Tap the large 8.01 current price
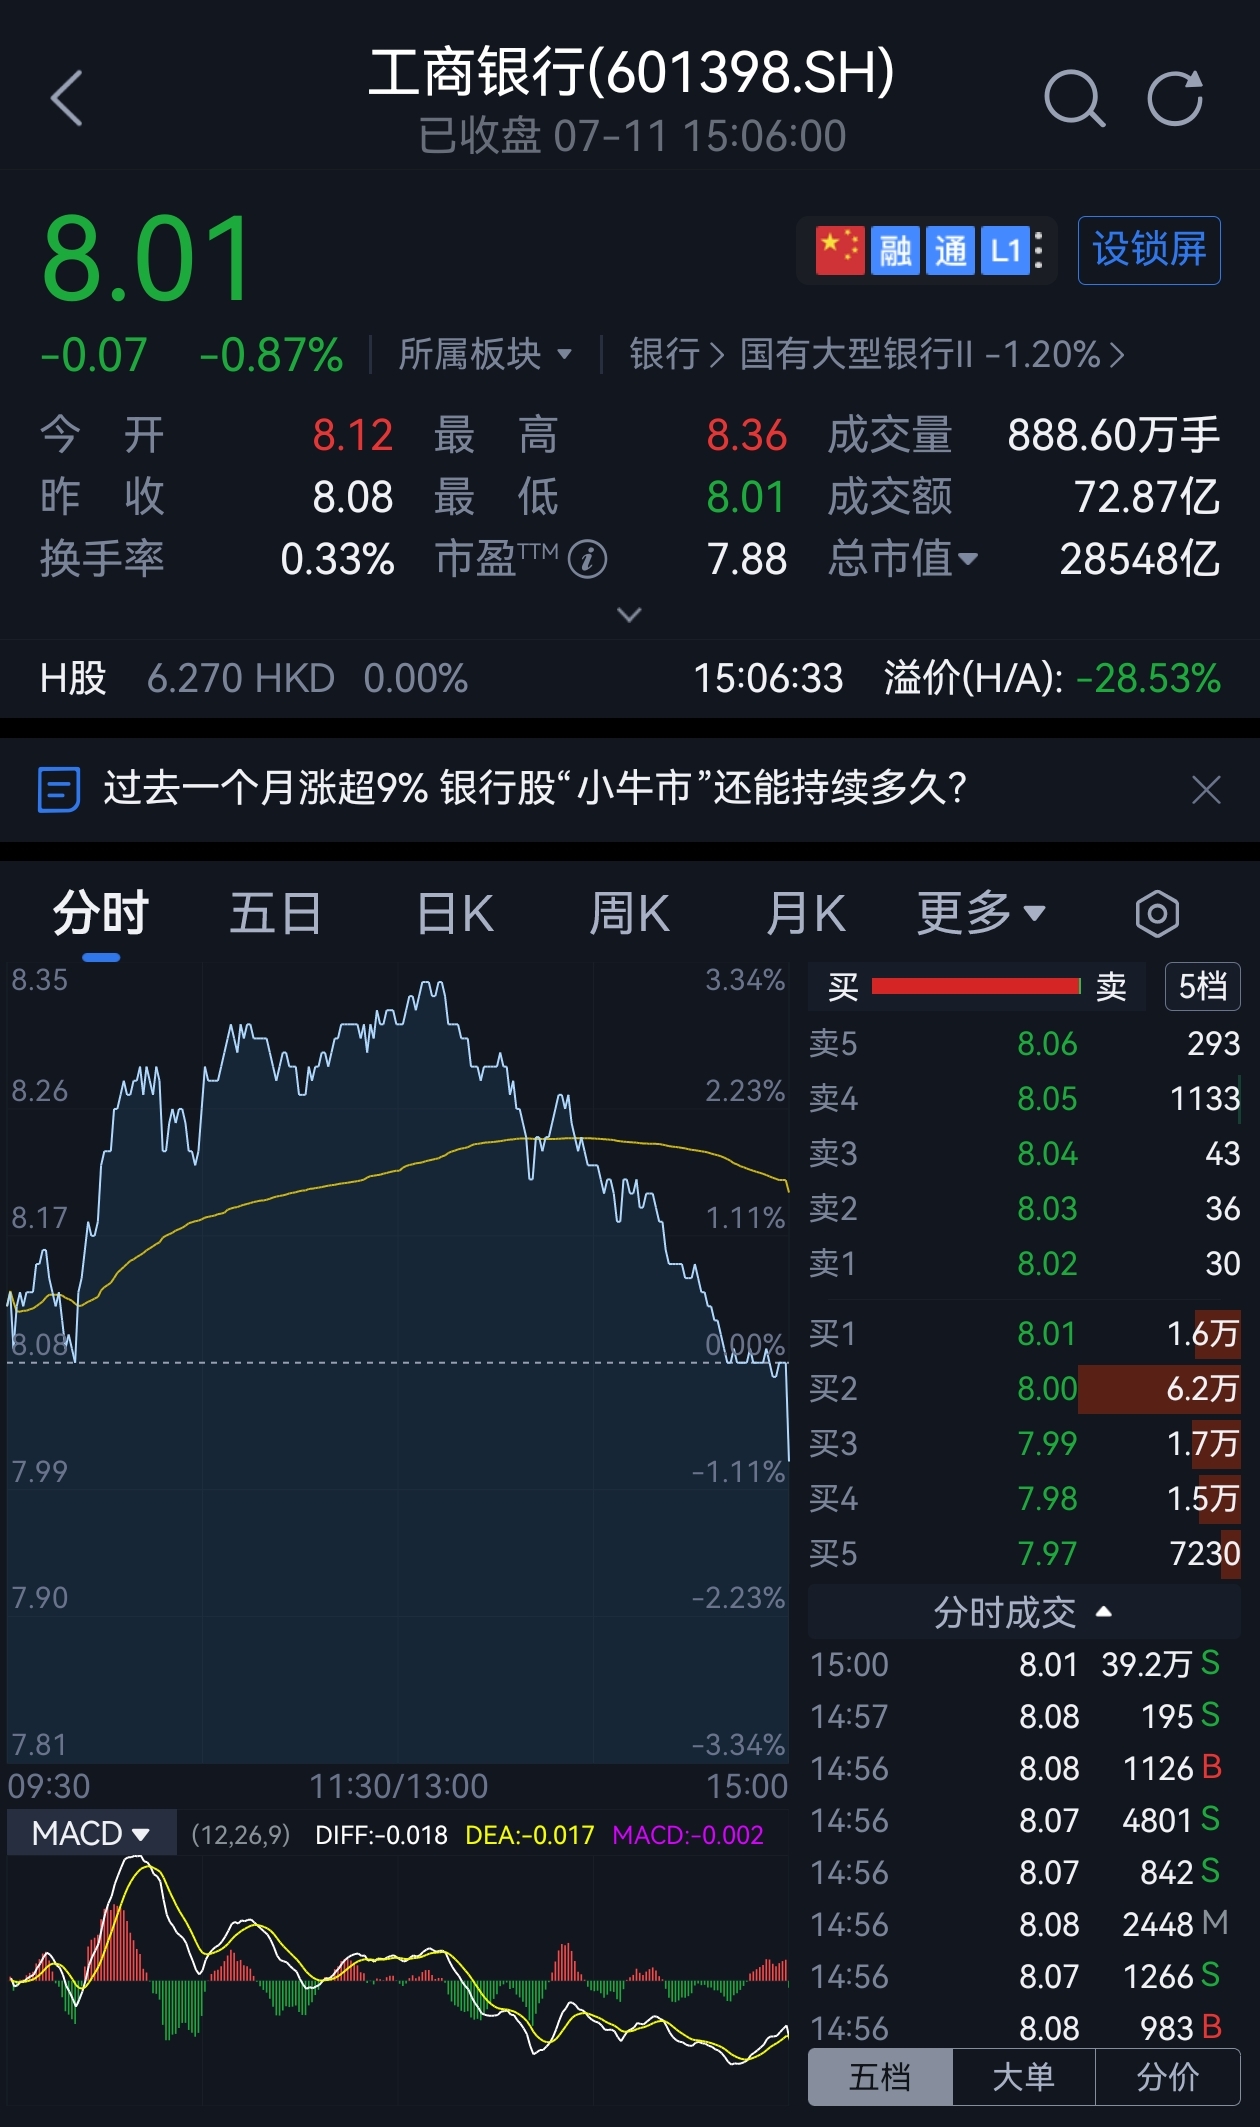The width and height of the screenshot is (1260, 2127). 147,258
